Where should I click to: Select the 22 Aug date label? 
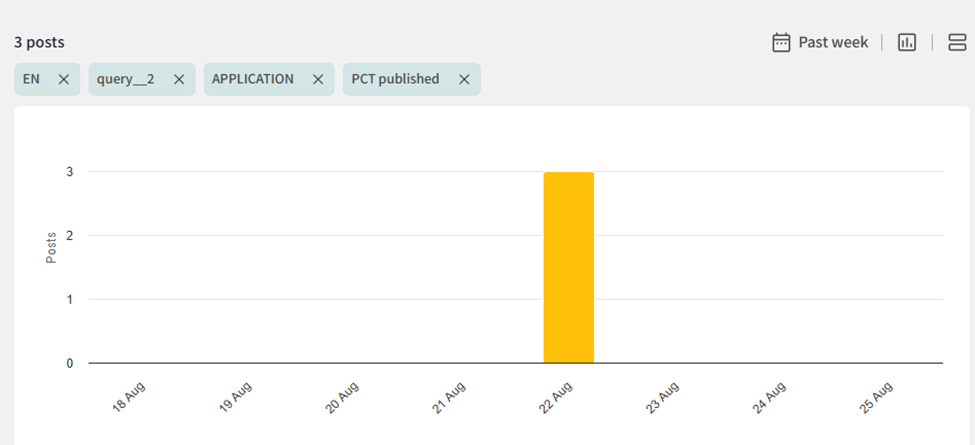click(556, 397)
